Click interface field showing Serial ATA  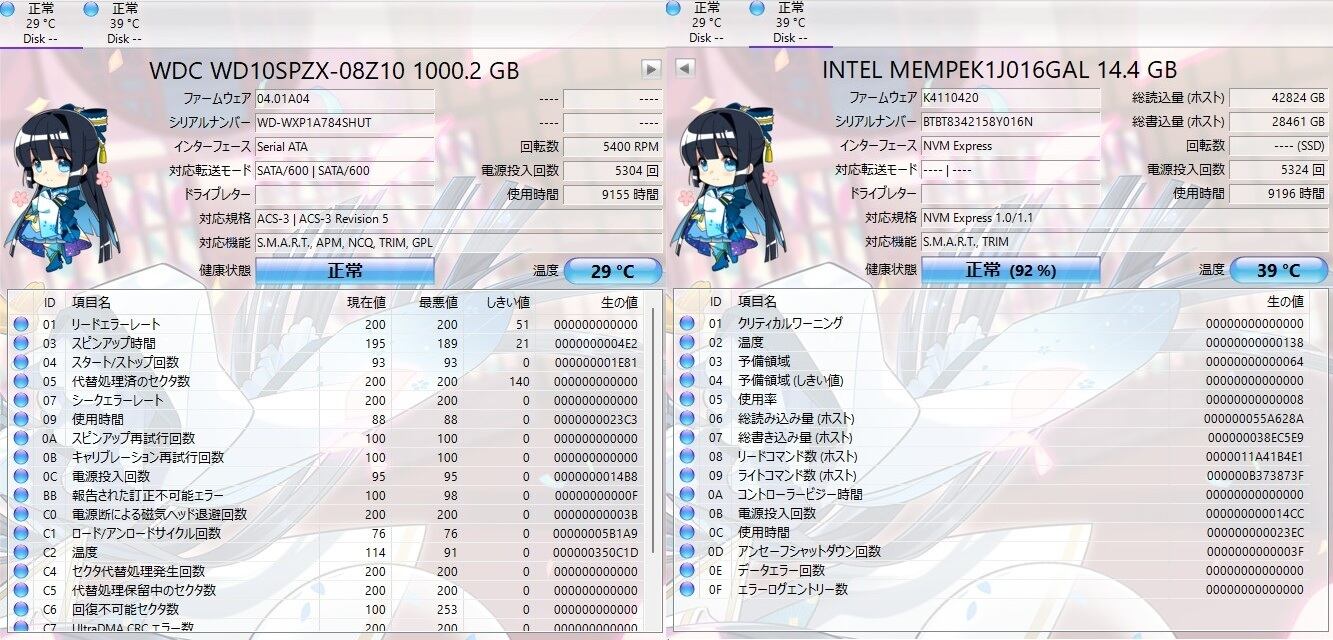(345, 146)
